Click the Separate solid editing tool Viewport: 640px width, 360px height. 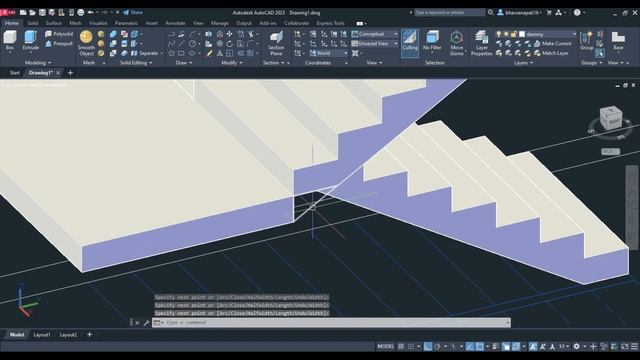click(145, 53)
